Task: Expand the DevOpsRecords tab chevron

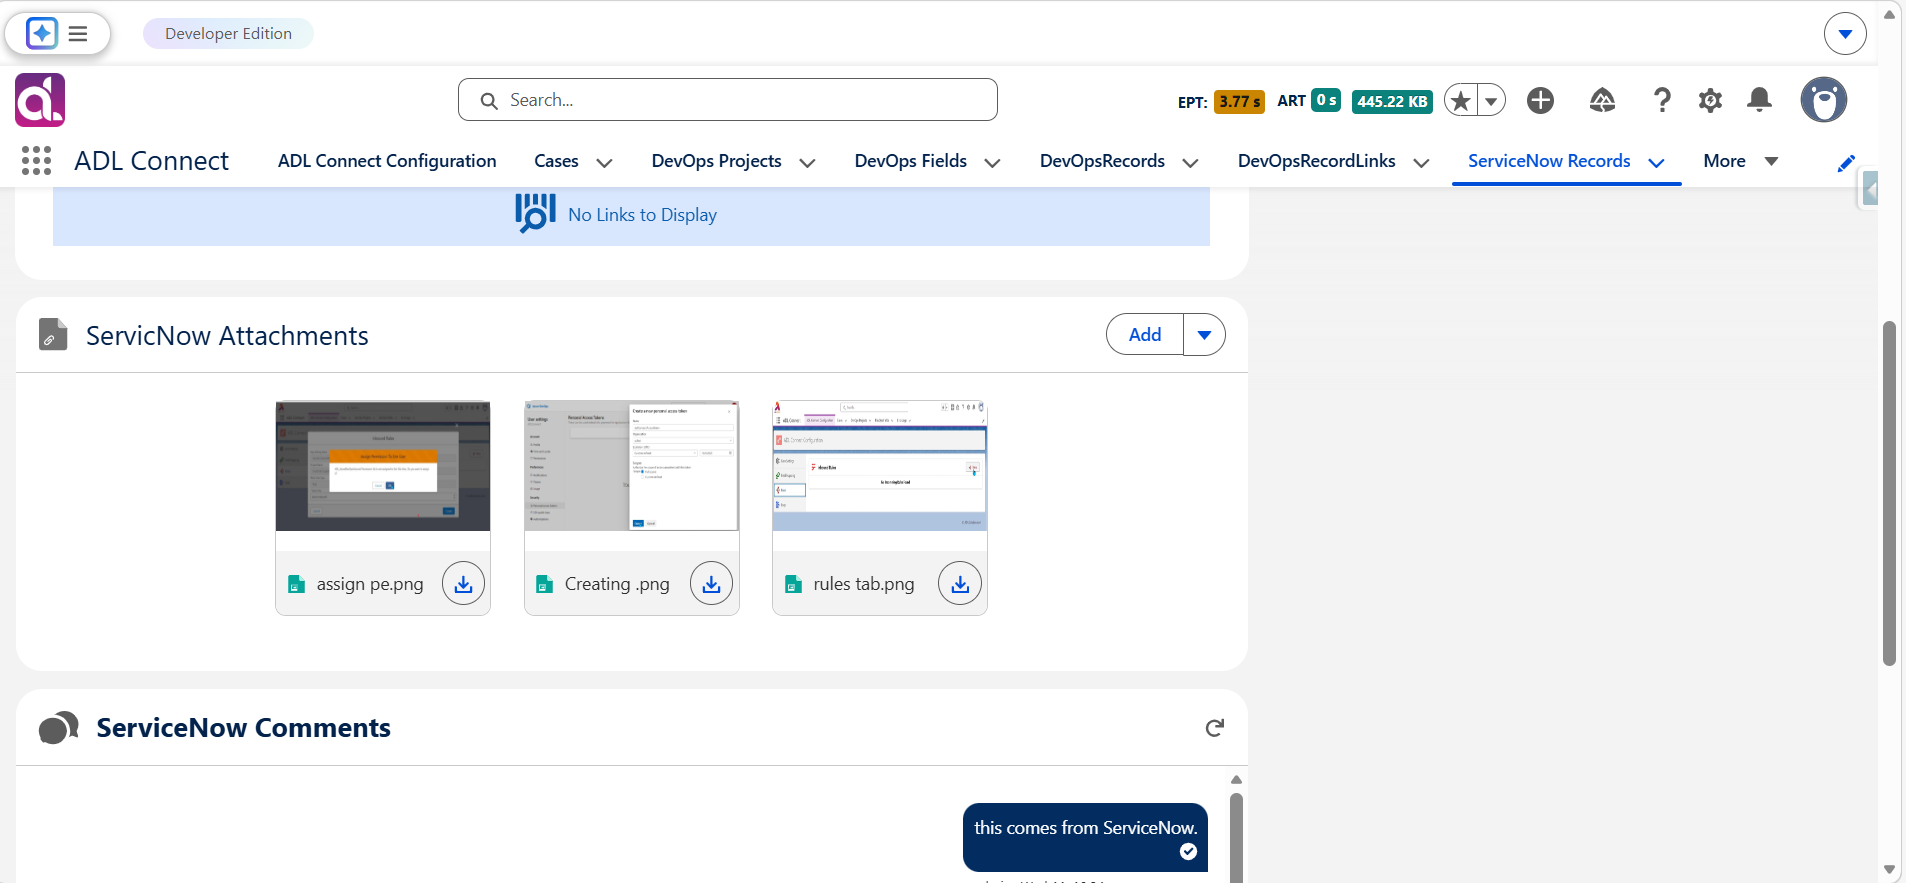Action: [1190, 163]
